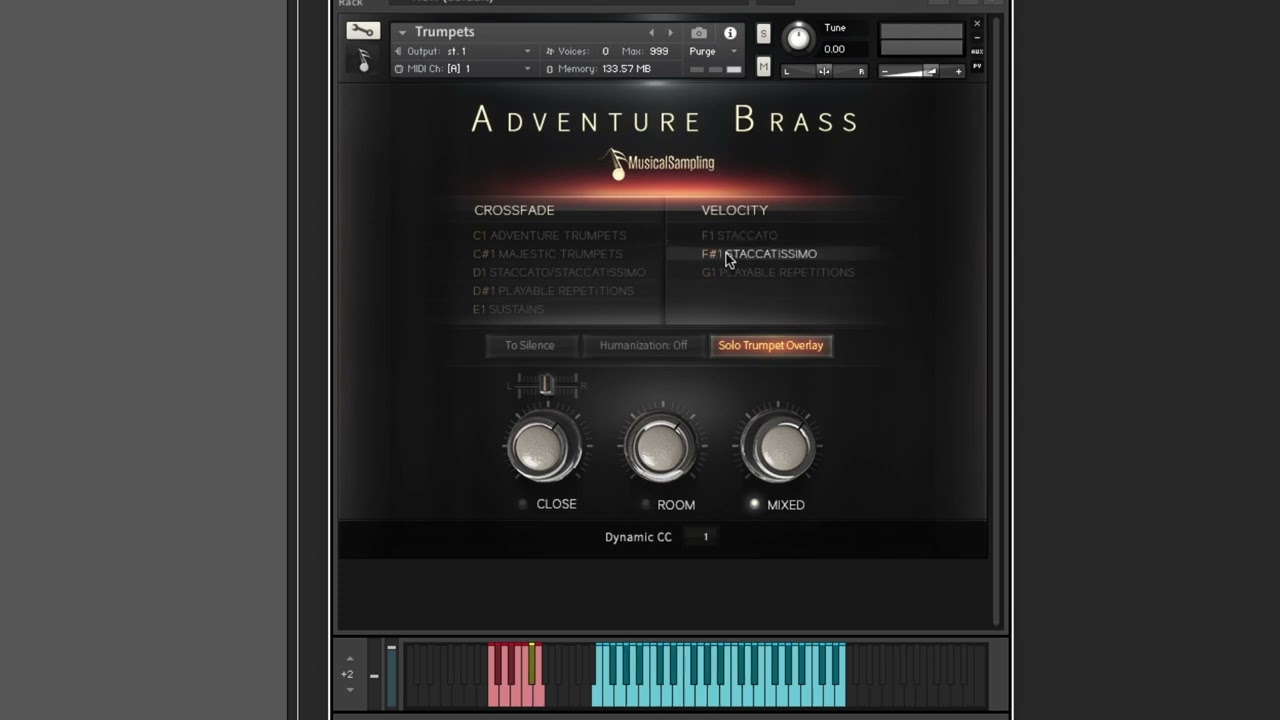Mute the Trumpets instrument with M
The image size is (1280, 720).
[764, 67]
